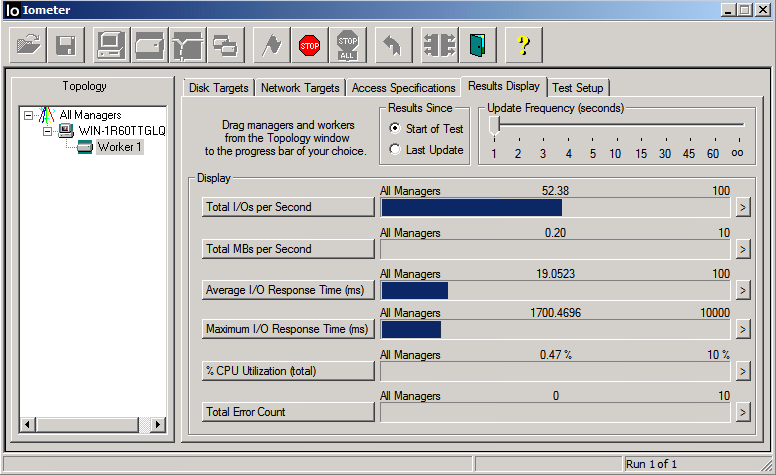Open presentation meter for Total Error Count
This screenshot has height=475, width=776.
(742, 413)
